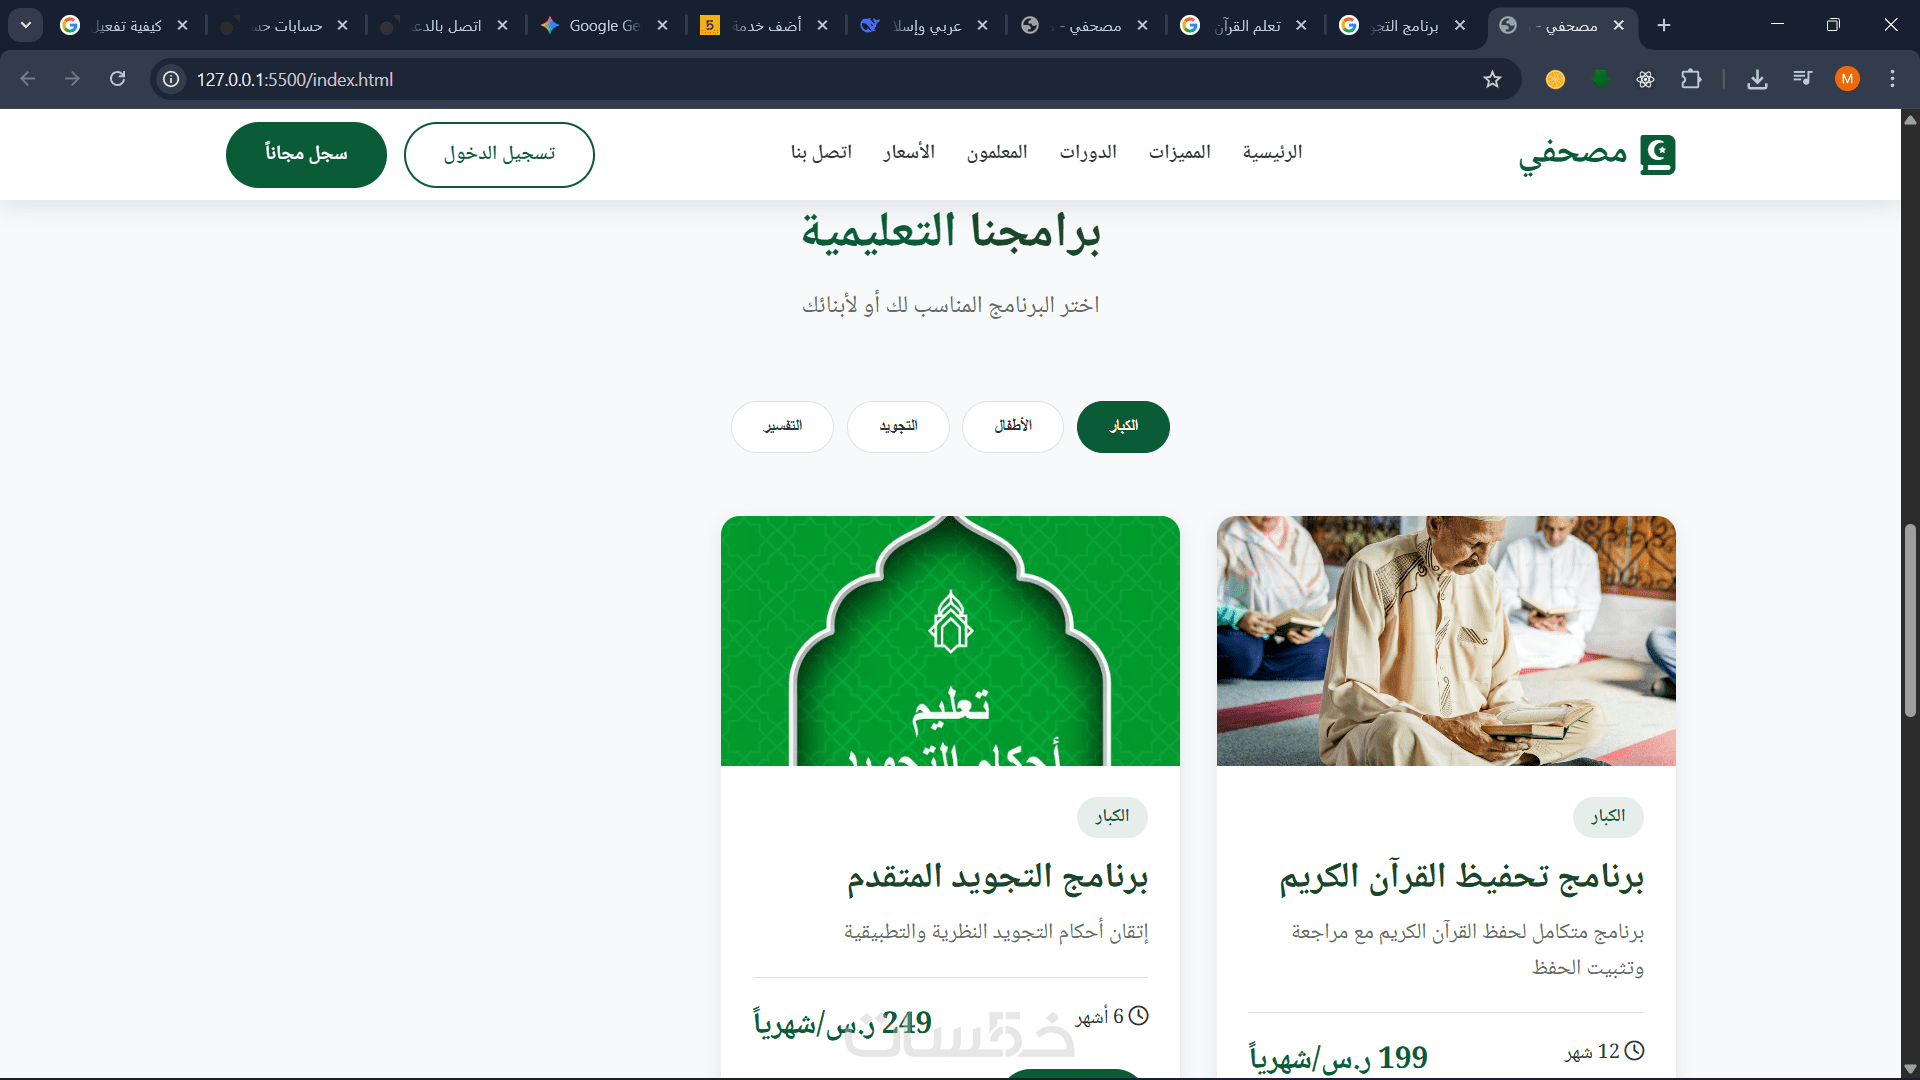Select the التجويد program filter
The width and height of the screenshot is (1920, 1080).
[898, 427]
